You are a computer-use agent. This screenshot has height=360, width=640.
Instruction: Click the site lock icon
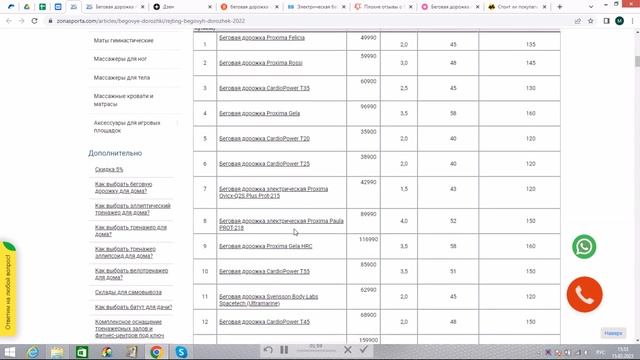click(x=50, y=21)
